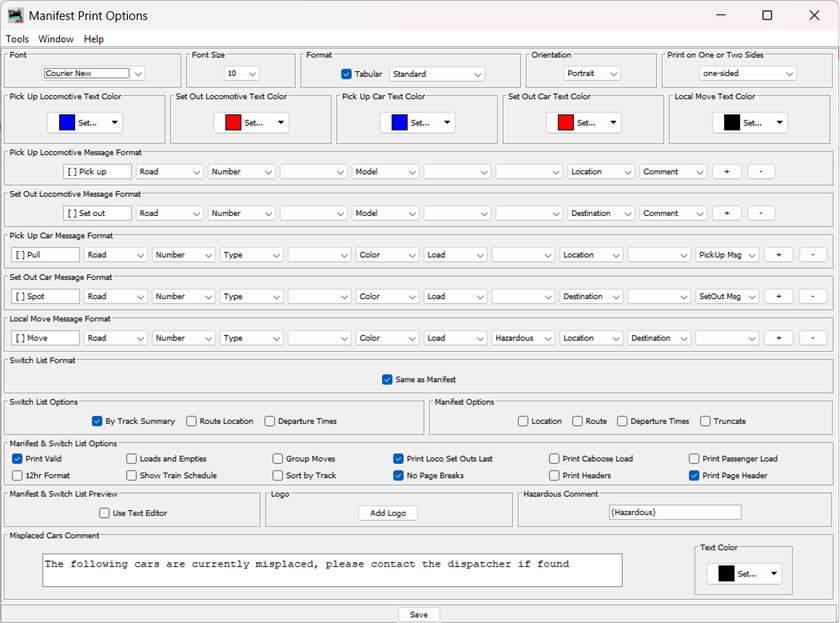Click the plus button in Pick Up Car row
The width and height of the screenshot is (840, 623).
(778, 255)
